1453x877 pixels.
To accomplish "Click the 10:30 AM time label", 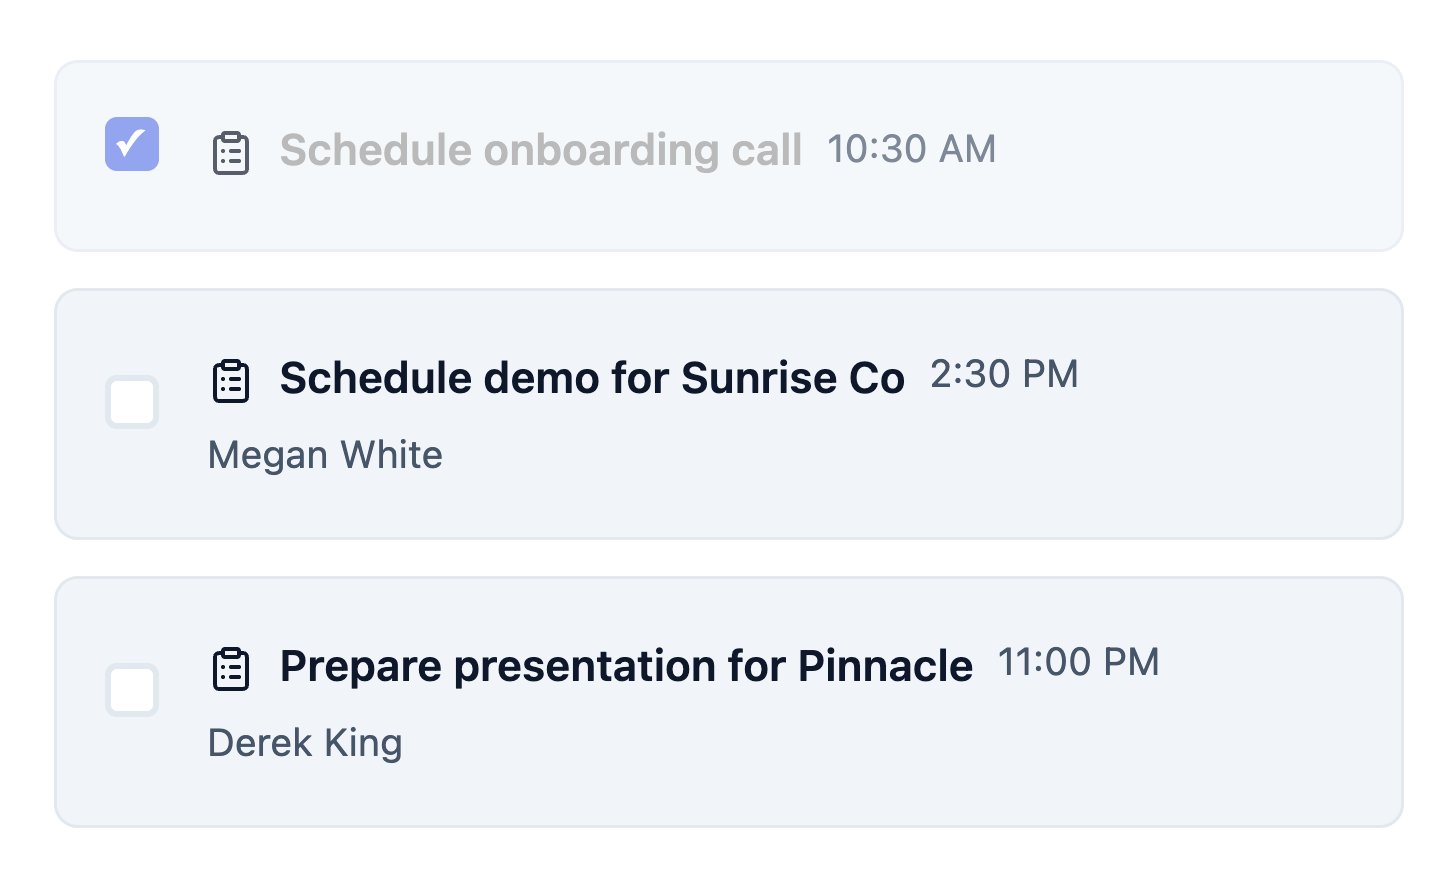I will [x=911, y=149].
